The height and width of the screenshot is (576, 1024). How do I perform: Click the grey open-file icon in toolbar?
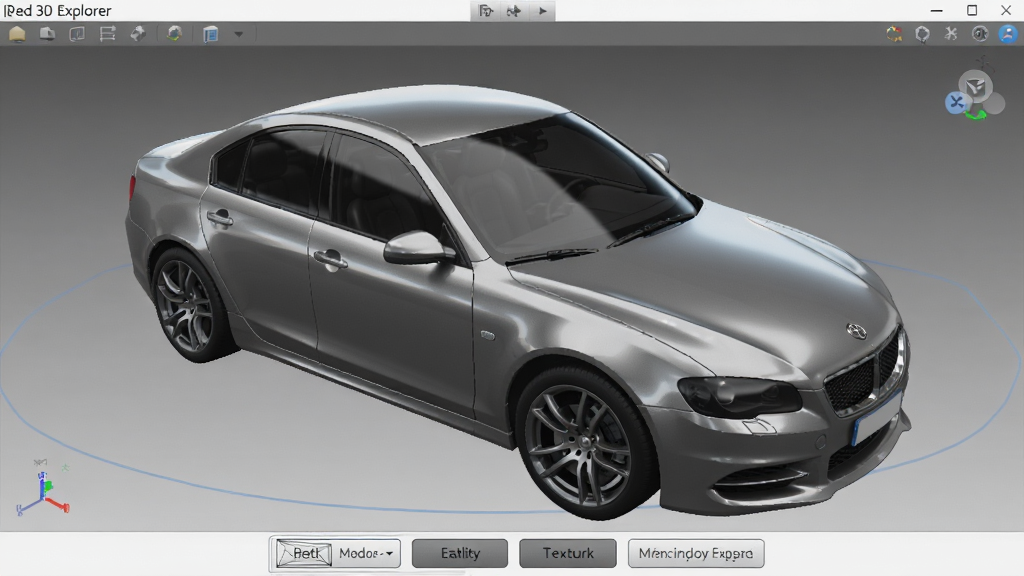47,34
